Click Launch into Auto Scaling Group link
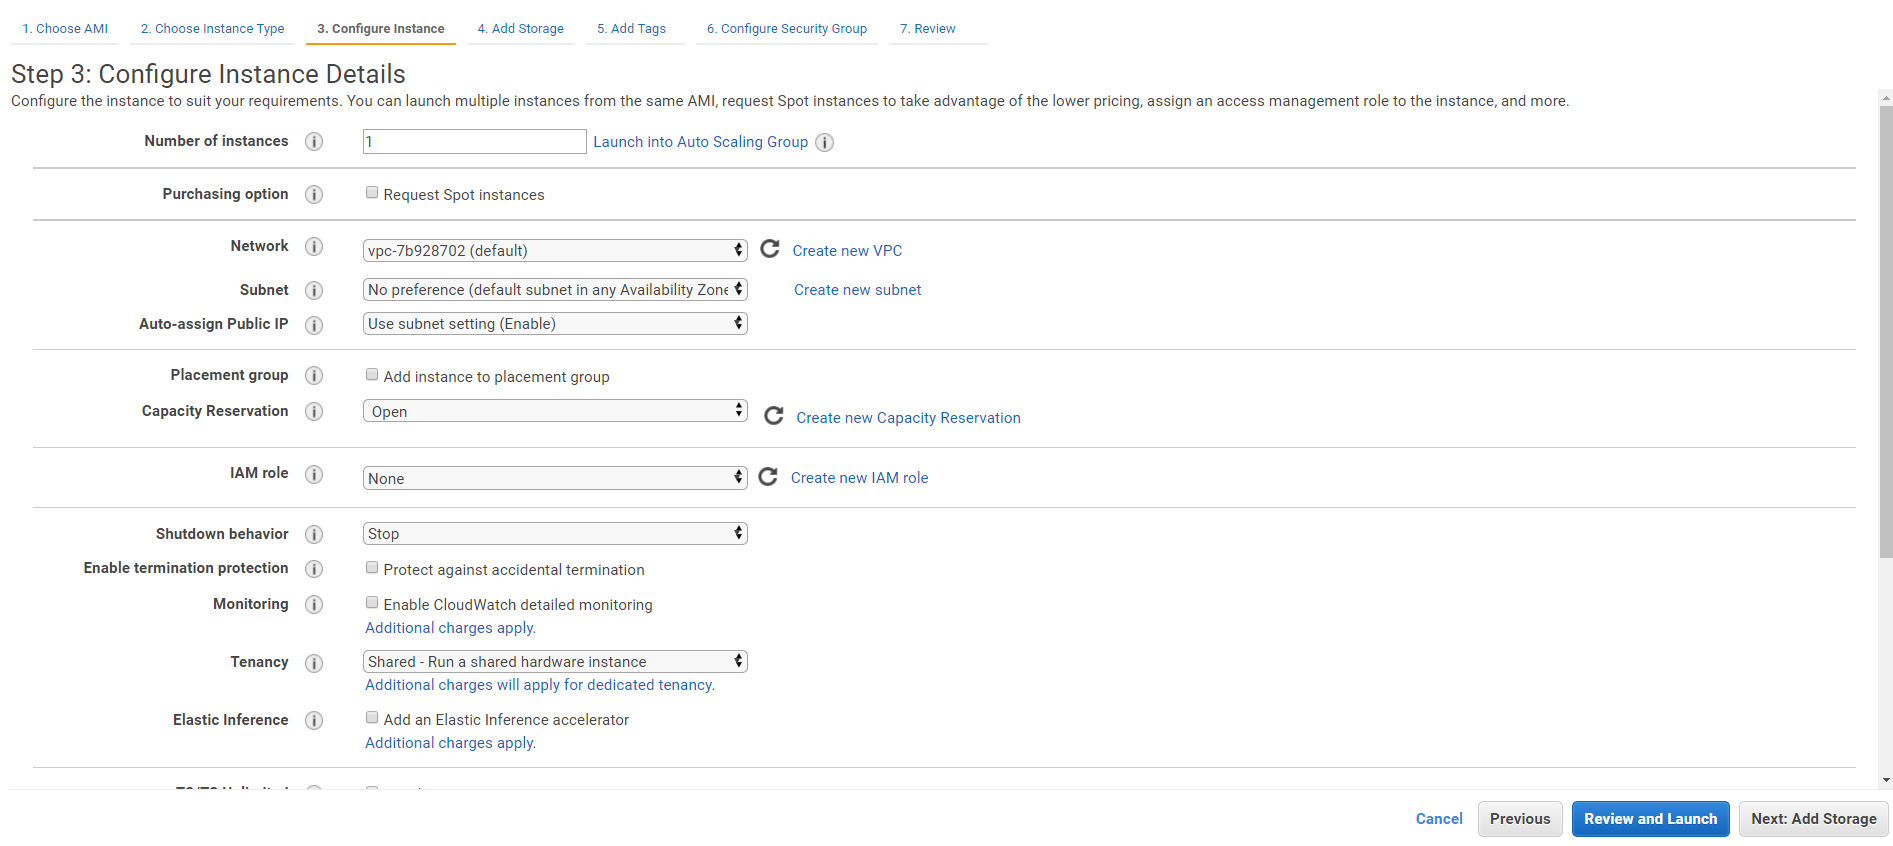1893x846 pixels. tap(700, 142)
